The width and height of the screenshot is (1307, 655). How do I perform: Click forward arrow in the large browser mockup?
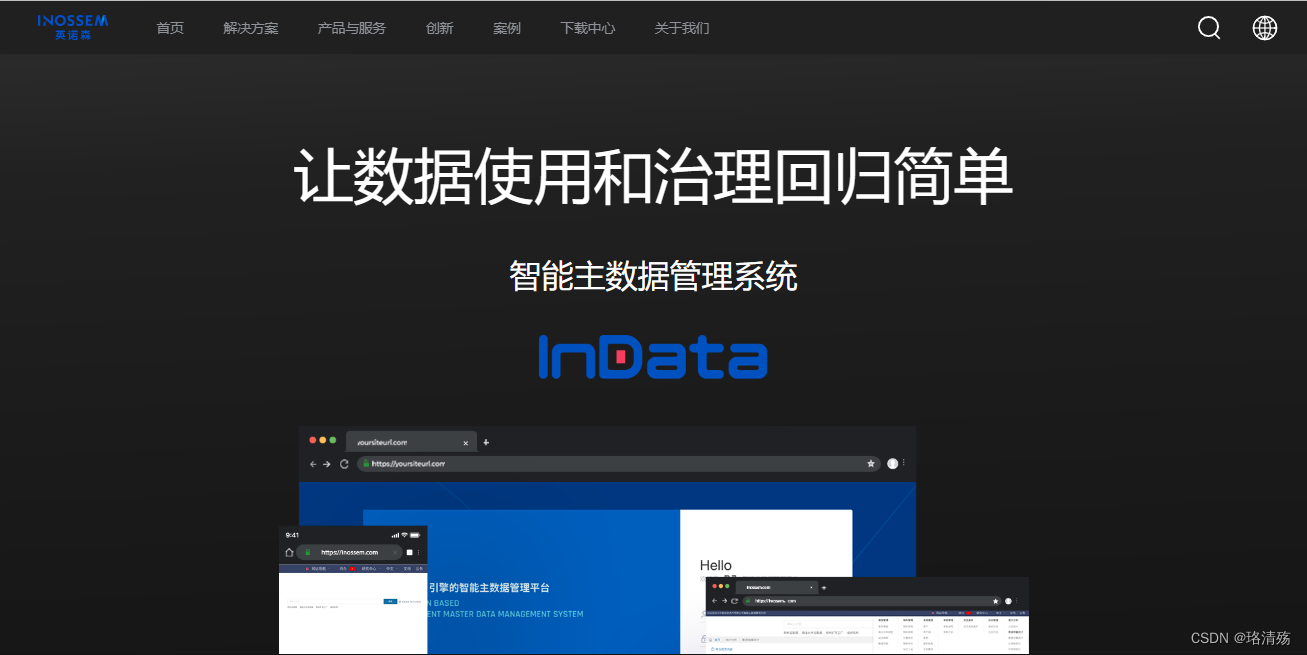(x=327, y=464)
